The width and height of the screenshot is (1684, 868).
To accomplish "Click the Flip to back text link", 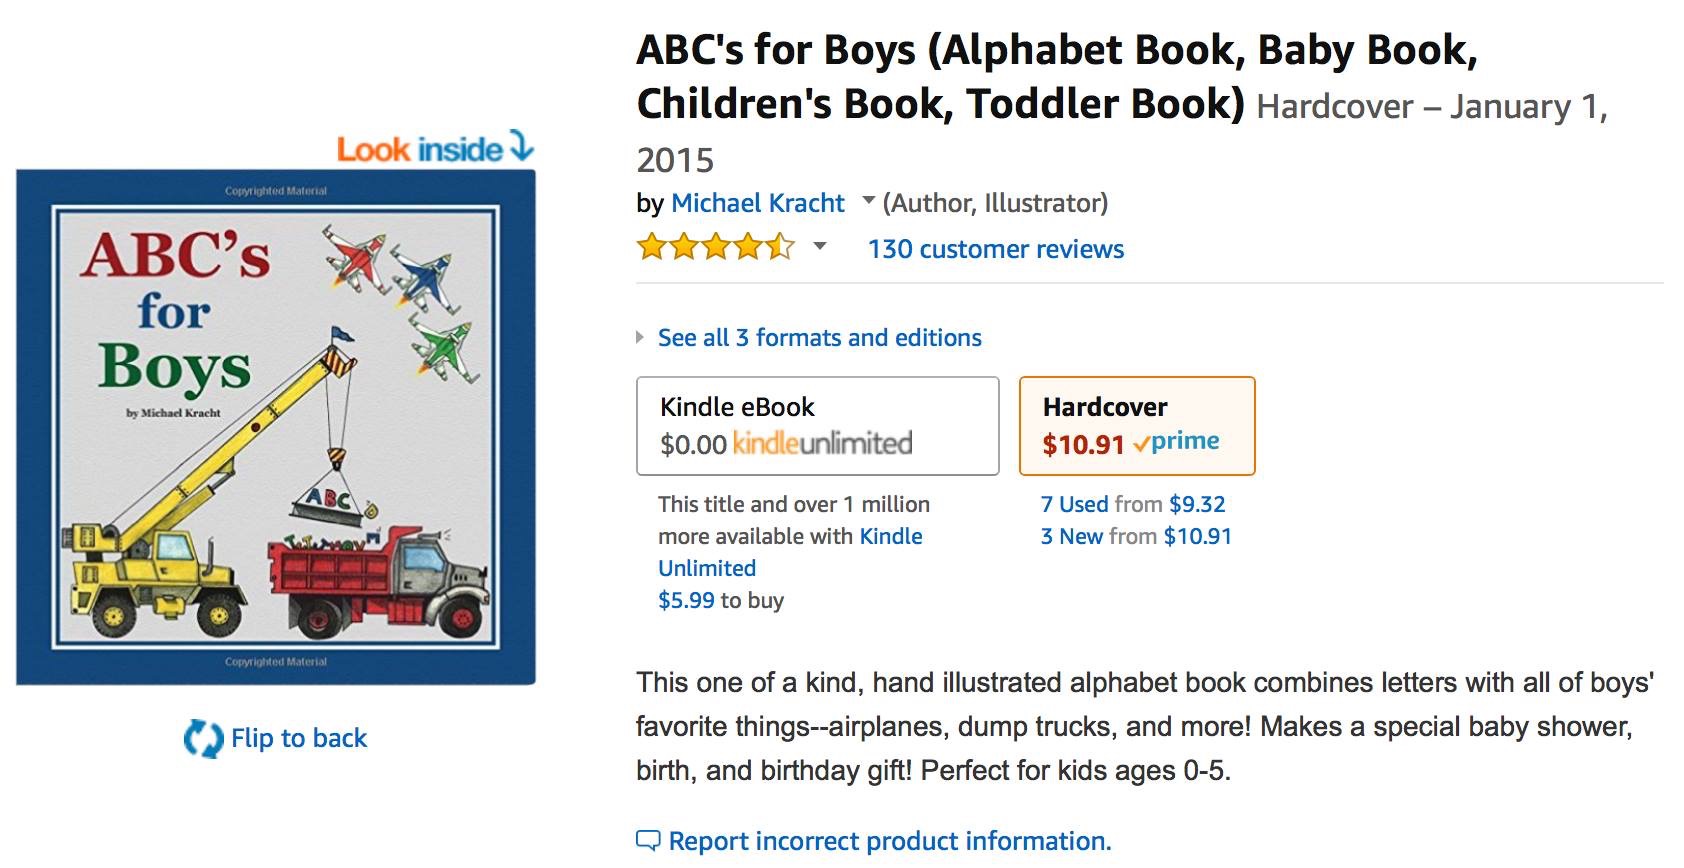I will pyautogui.click(x=299, y=738).
